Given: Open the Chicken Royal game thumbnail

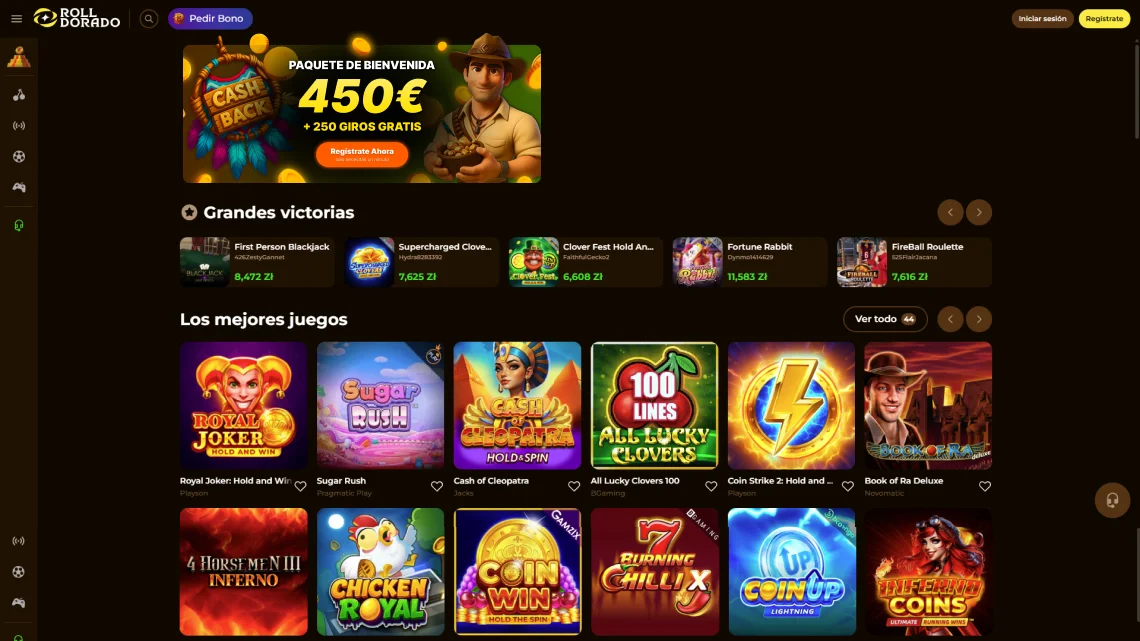Looking at the screenshot, I should (x=380, y=572).
